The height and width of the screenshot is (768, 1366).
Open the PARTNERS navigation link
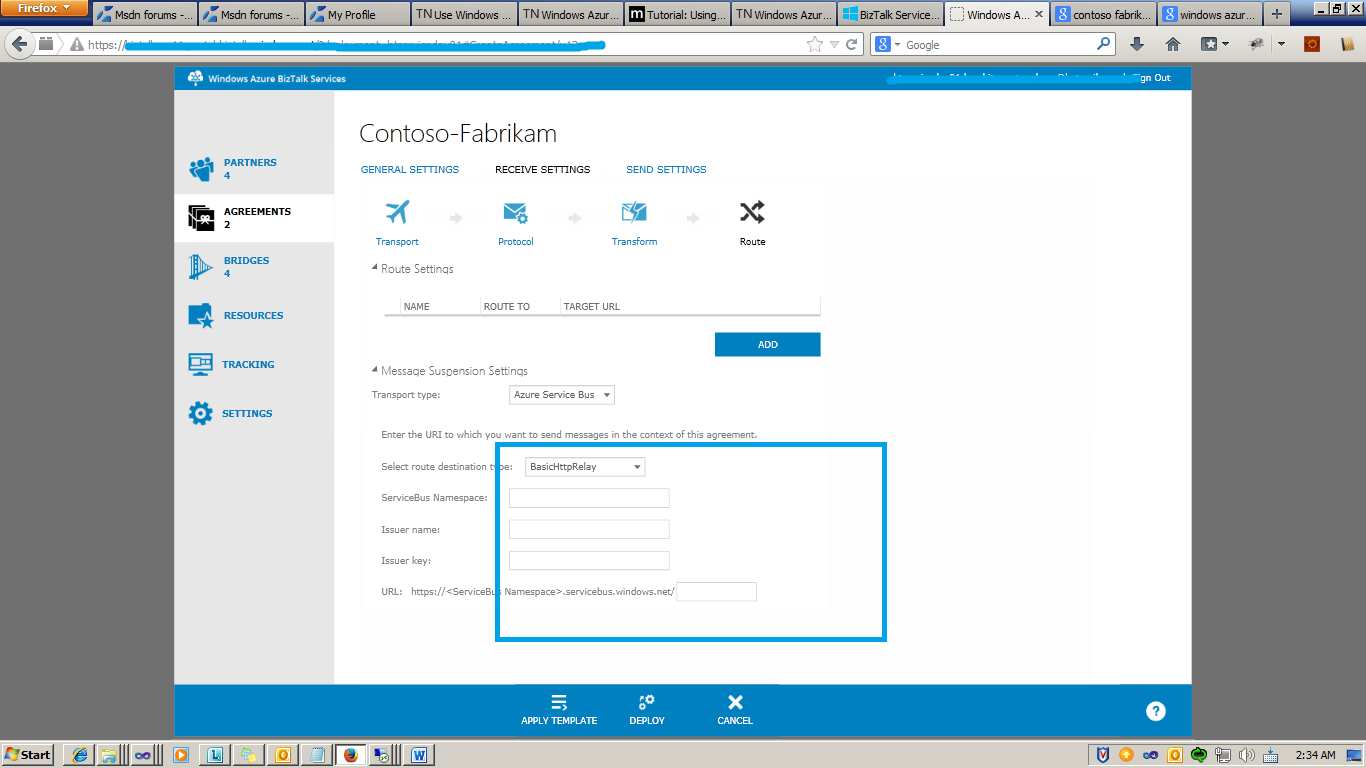(x=250, y=162)
